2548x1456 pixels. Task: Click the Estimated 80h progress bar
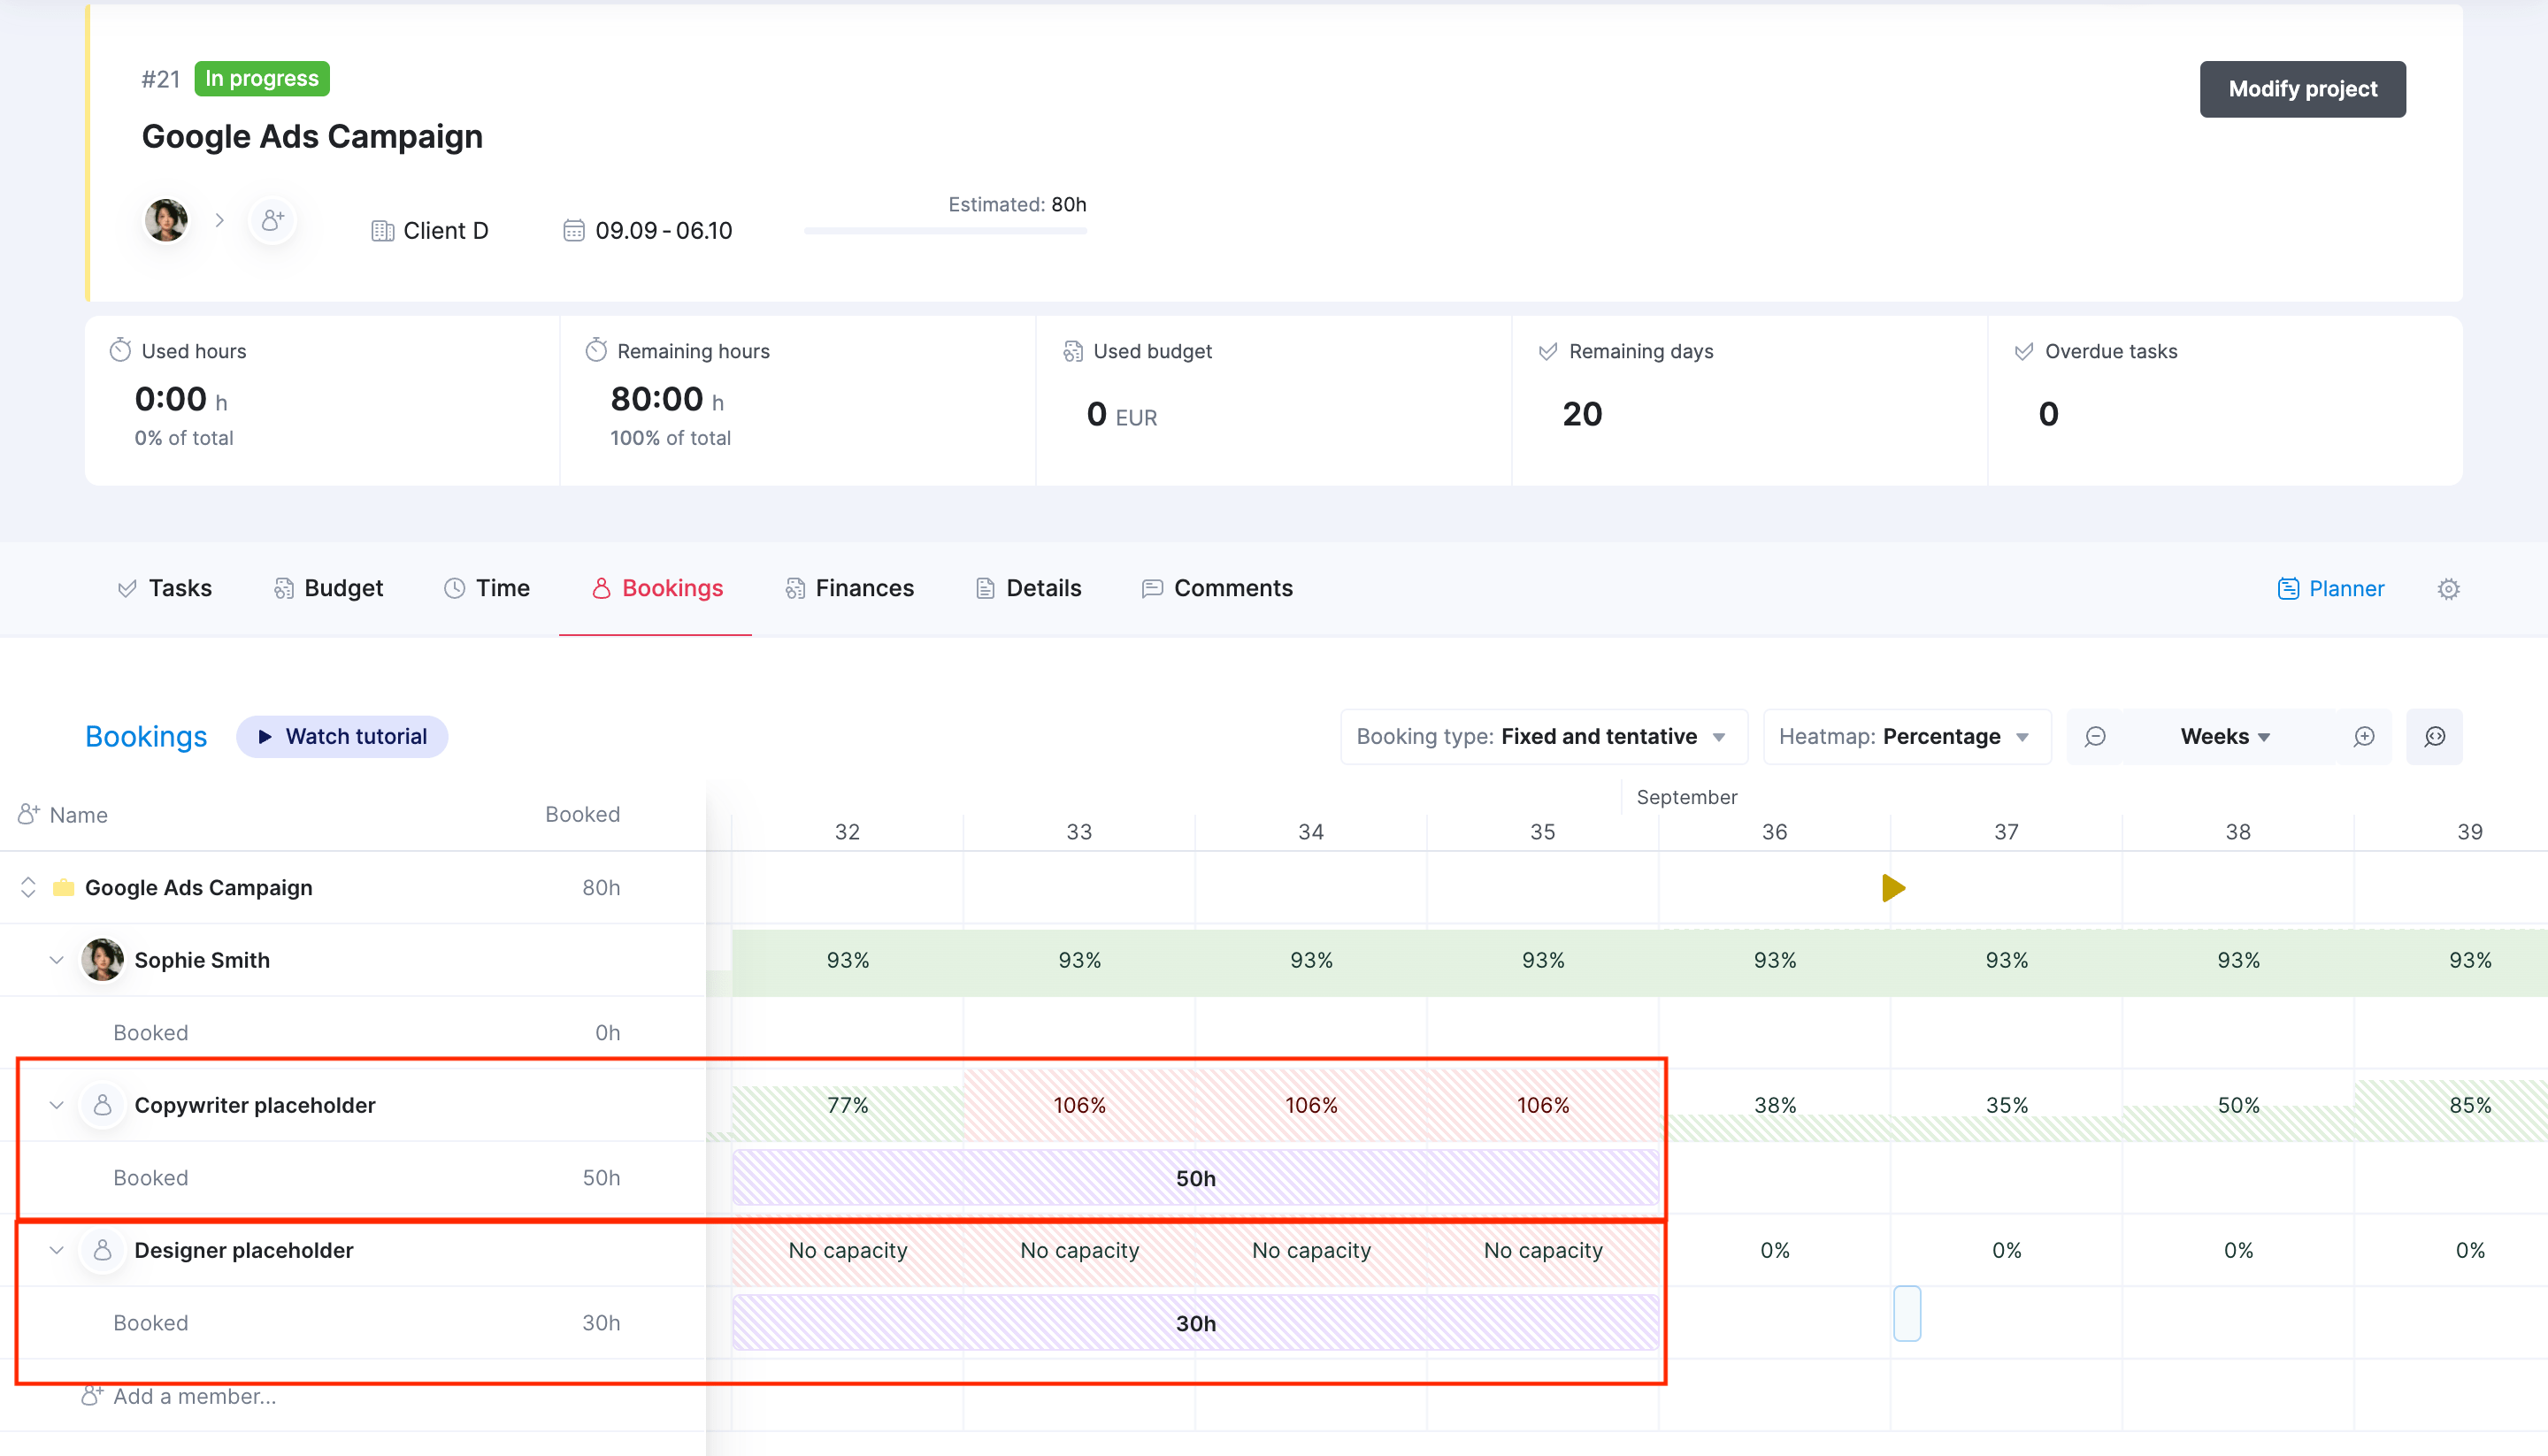[944, 229]
